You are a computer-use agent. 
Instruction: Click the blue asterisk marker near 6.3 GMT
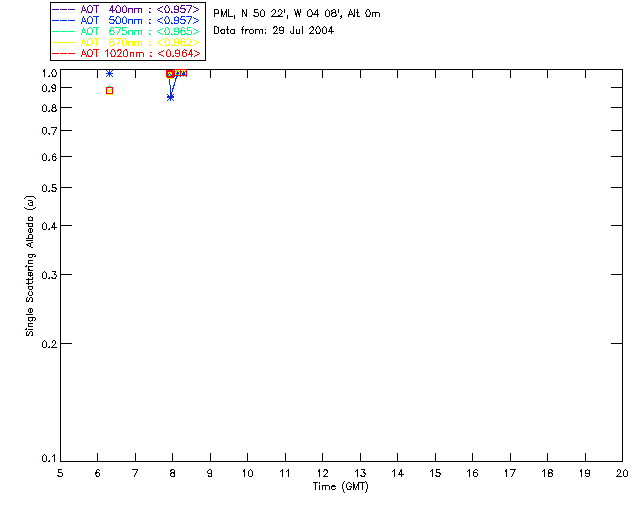click(109, 73)
